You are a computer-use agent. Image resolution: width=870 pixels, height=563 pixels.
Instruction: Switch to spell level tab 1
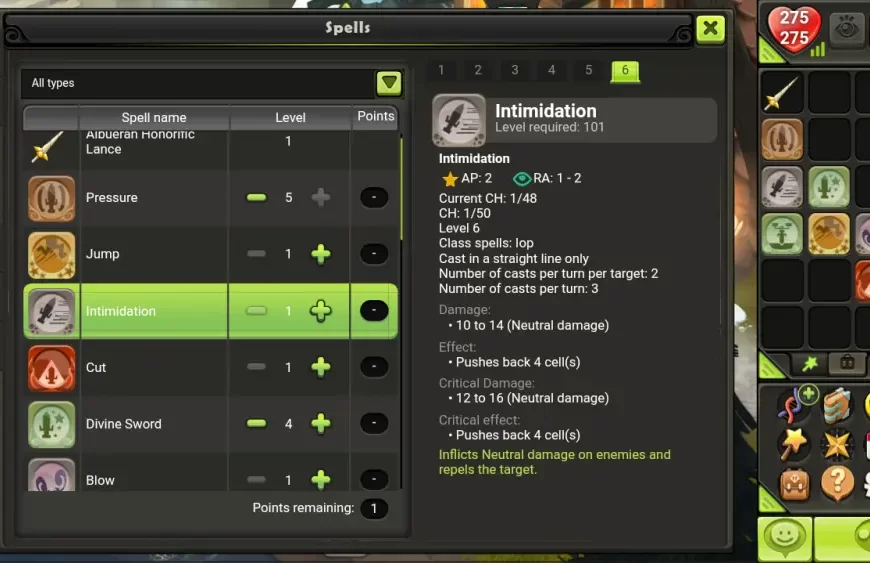pyautogui.click(x=441, y=70)
